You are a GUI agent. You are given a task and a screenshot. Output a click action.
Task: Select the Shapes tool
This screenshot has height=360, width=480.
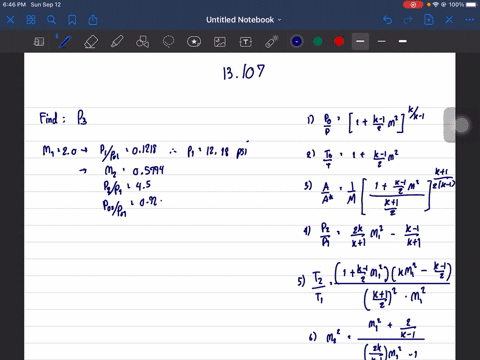coord(142,42)
